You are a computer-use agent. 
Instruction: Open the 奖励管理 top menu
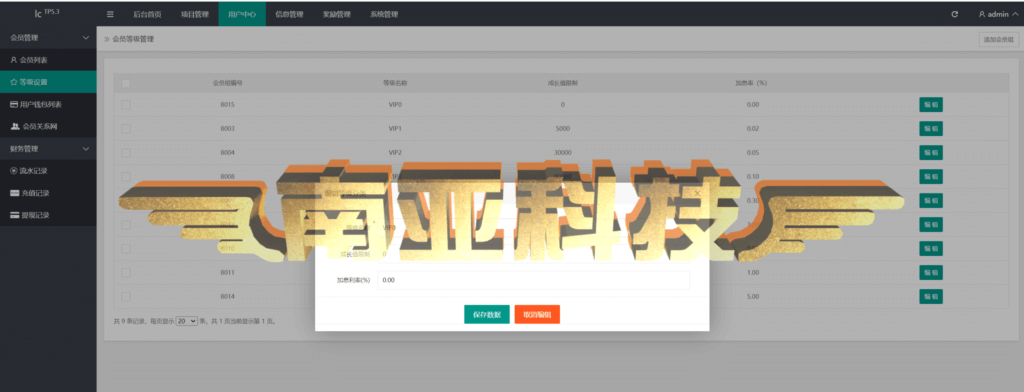pyautogui.click(x=336, y=14)
